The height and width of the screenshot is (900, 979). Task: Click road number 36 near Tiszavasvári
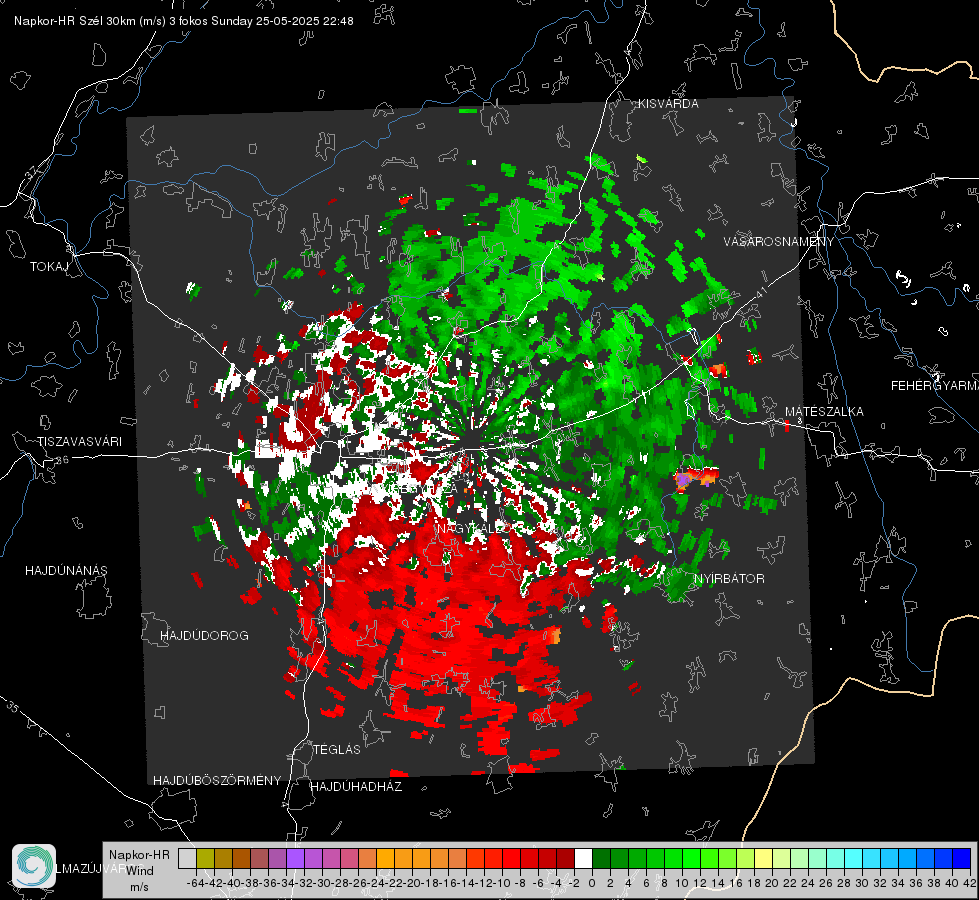click(62, 460)
